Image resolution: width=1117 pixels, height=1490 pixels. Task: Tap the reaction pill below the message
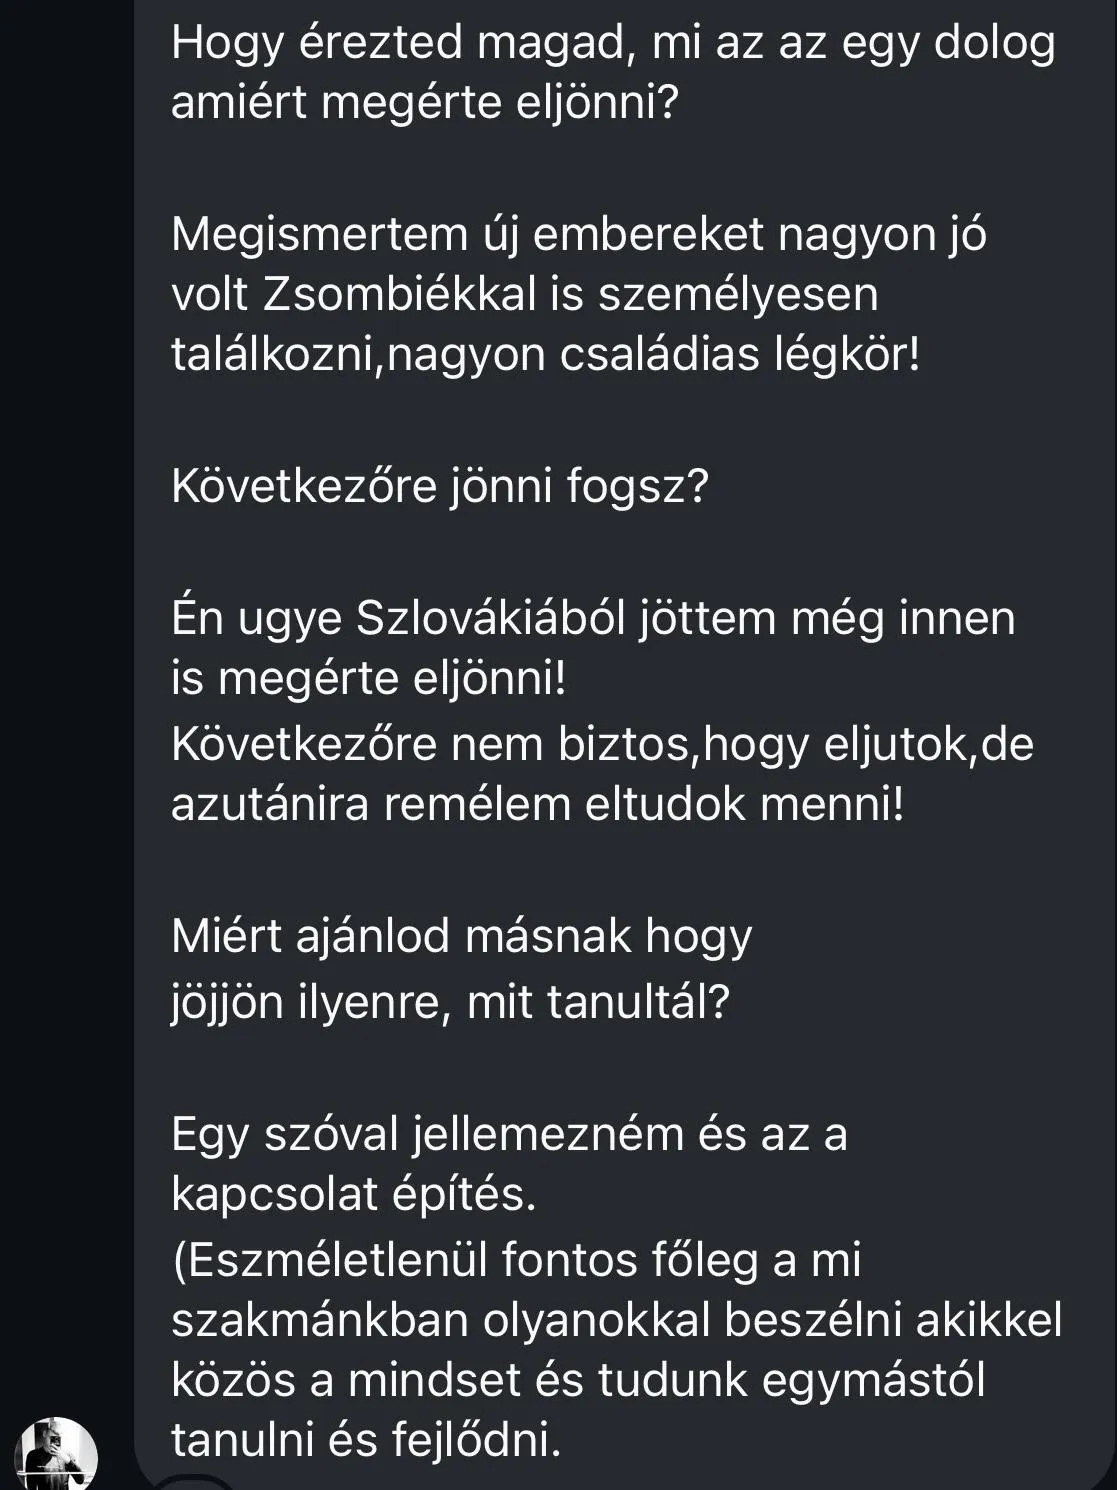coord(196,1482)
